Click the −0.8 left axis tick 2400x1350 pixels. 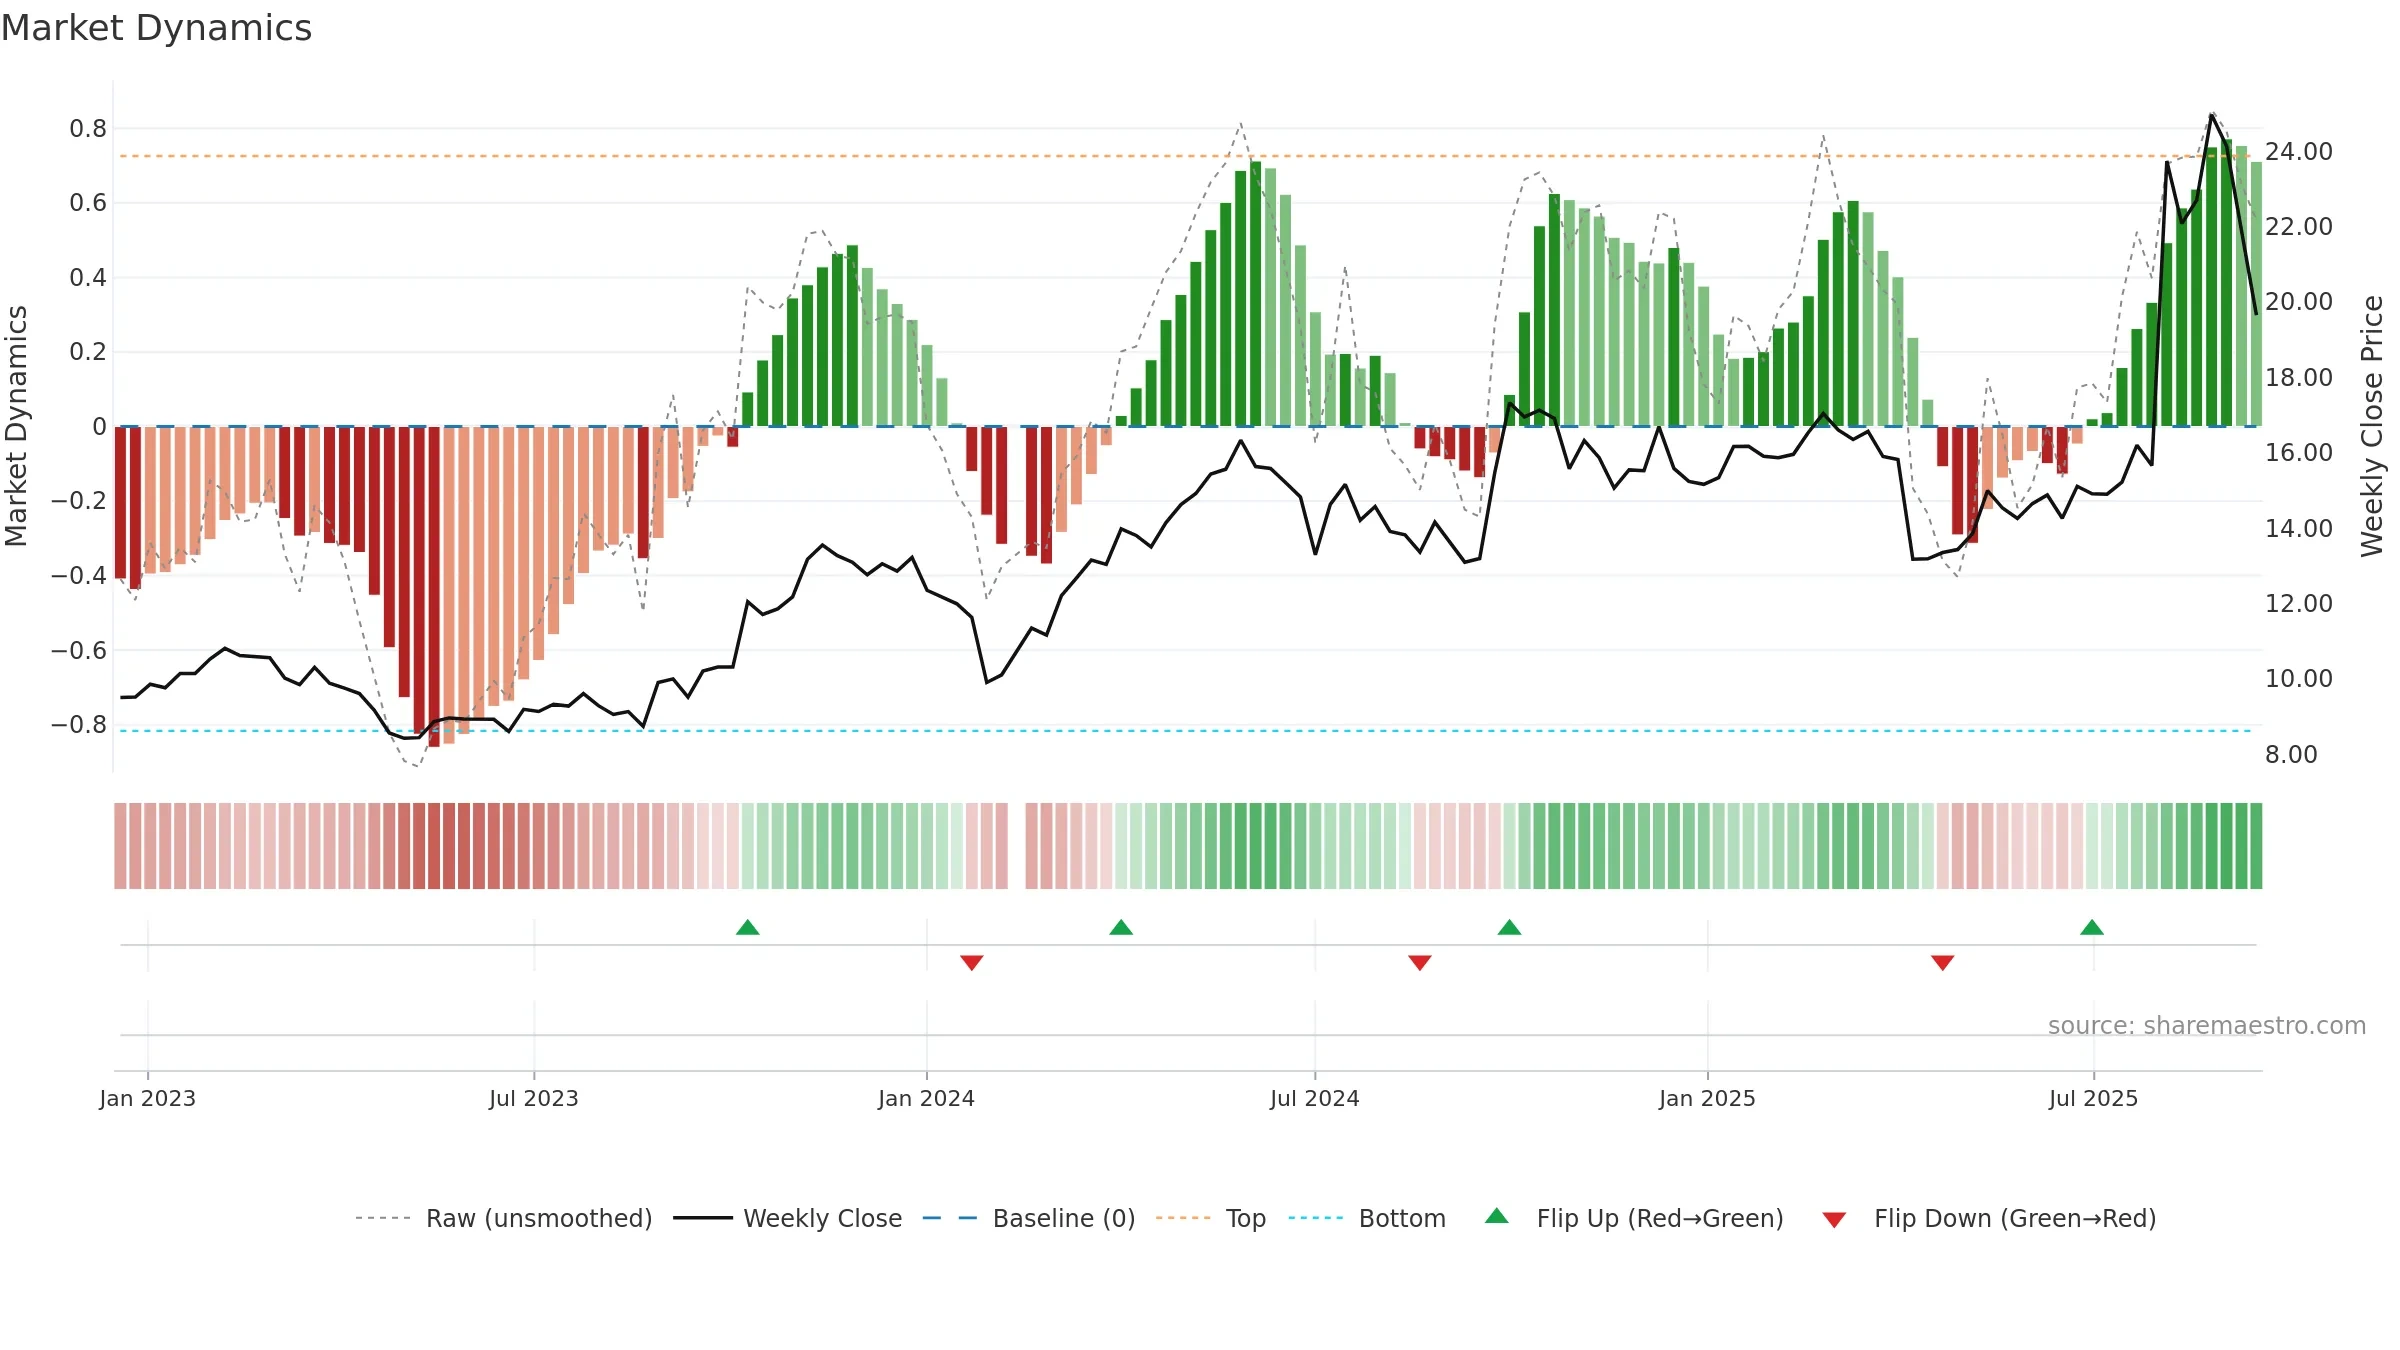click(79, 724)
